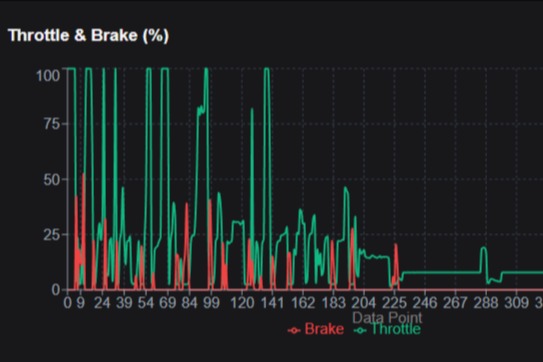Click the x-axis label 288
543x362 pixels.
point(486,303)
